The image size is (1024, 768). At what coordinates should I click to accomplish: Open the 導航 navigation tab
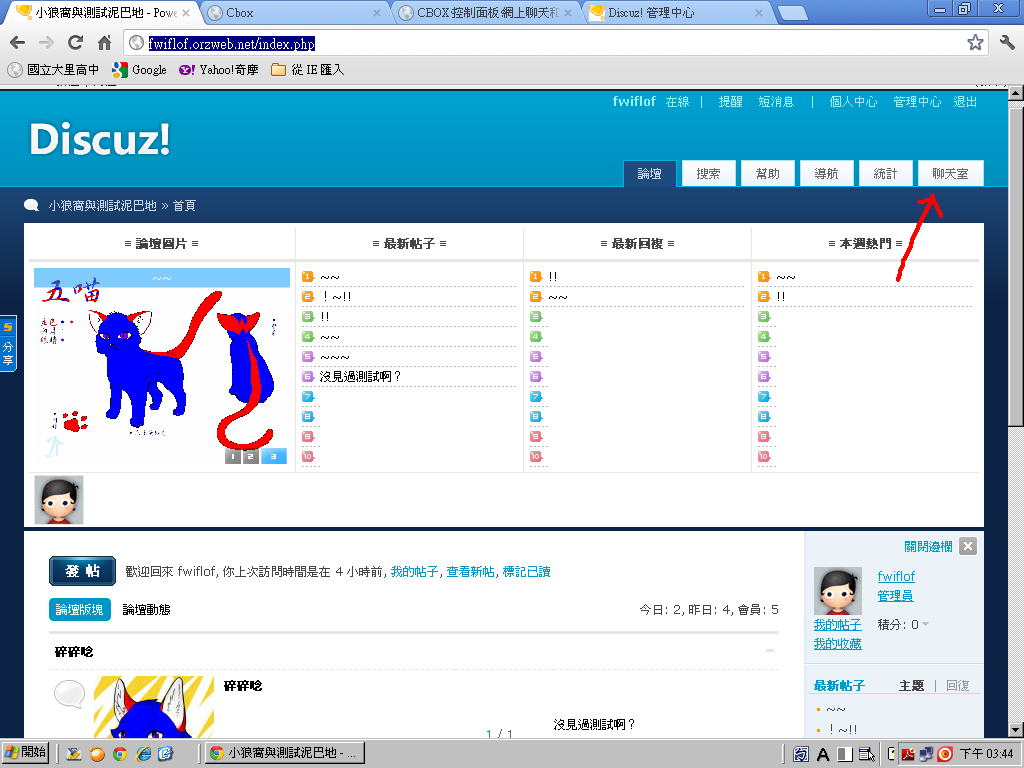[827, 174]
